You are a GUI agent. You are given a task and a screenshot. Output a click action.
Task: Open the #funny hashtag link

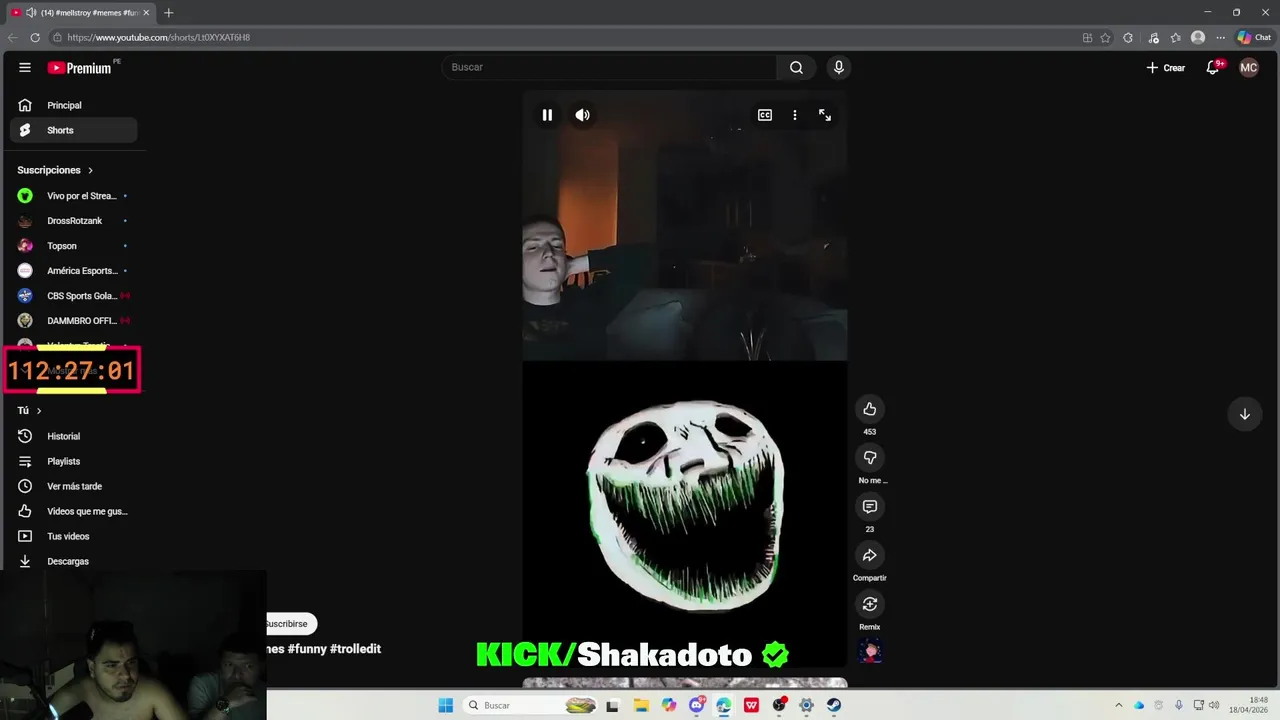pyautogui.click(x=307, y=649)
